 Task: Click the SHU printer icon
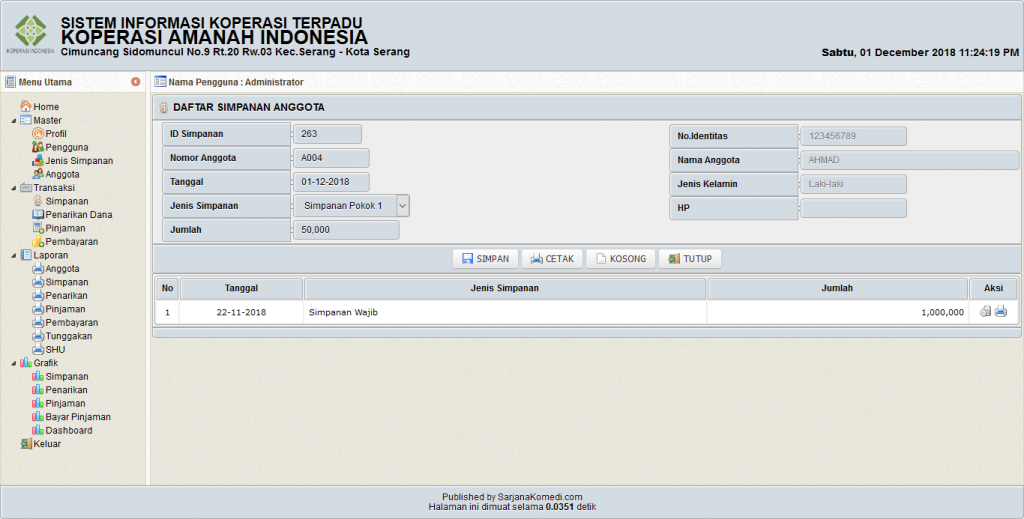pos(38,349)
